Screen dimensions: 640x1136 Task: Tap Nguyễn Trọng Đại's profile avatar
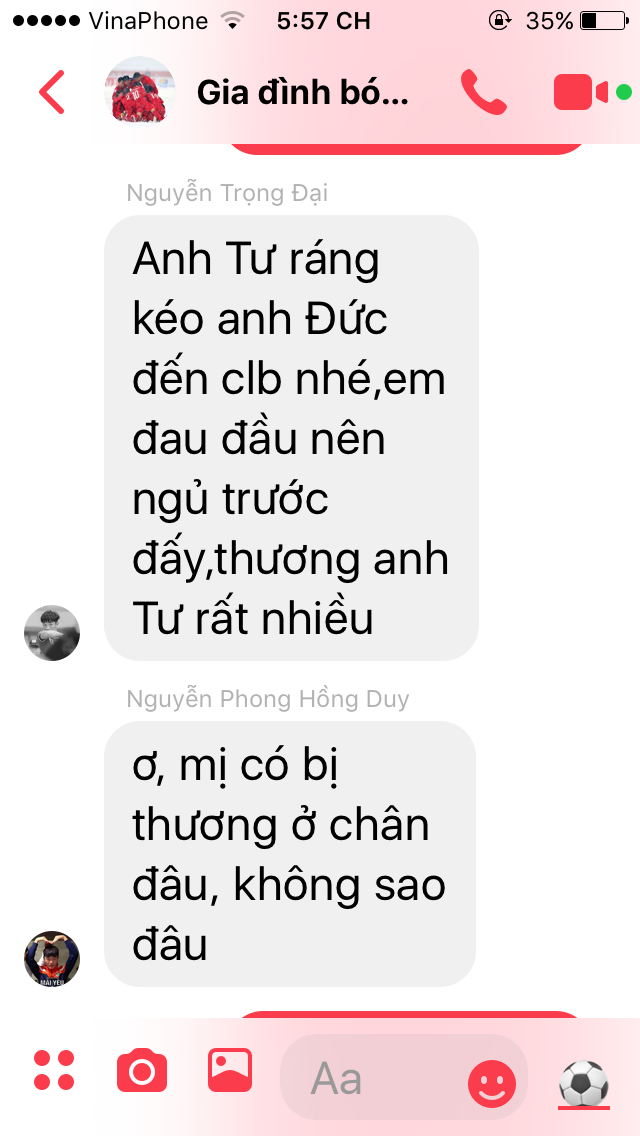coord(52,632)
